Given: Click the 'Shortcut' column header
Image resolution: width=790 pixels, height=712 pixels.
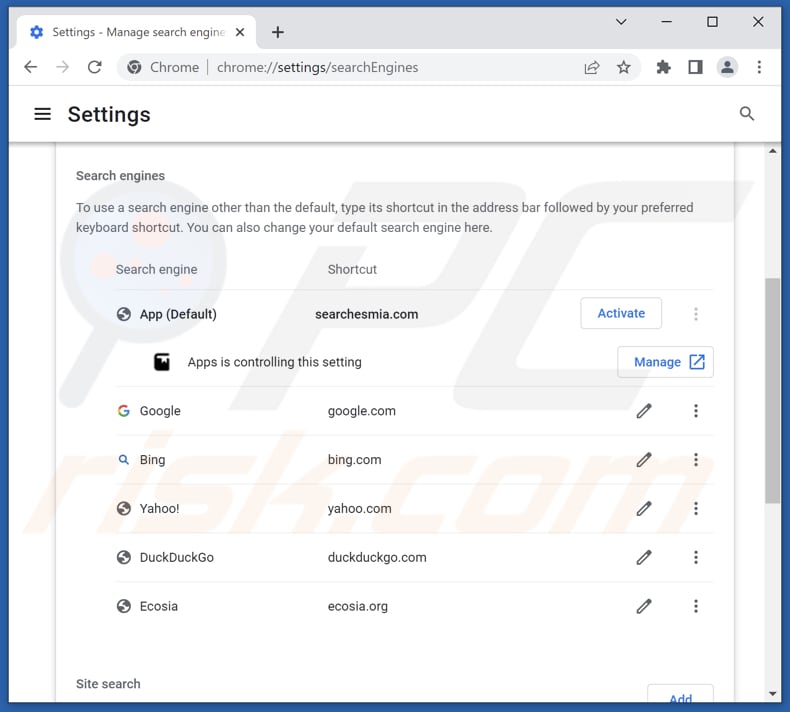Looking at the screenshot, I should [352, 269].
